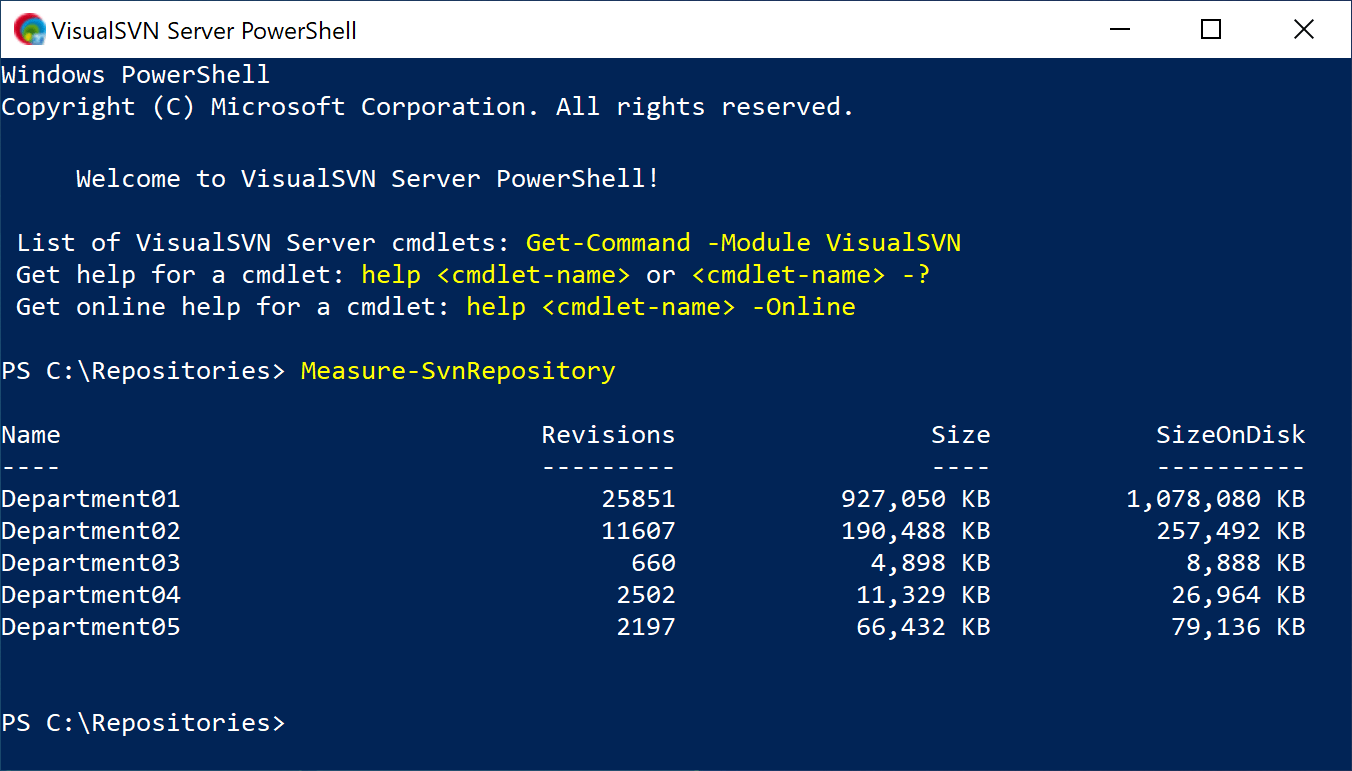
Task: Click the Get-Command -Module VisualSVN cmdlet text
Action: 743,242
